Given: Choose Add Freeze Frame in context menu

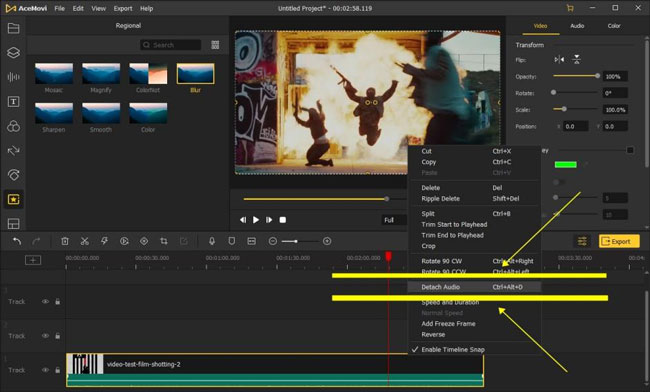Looking at the screenshot, I should coord(474,324).
